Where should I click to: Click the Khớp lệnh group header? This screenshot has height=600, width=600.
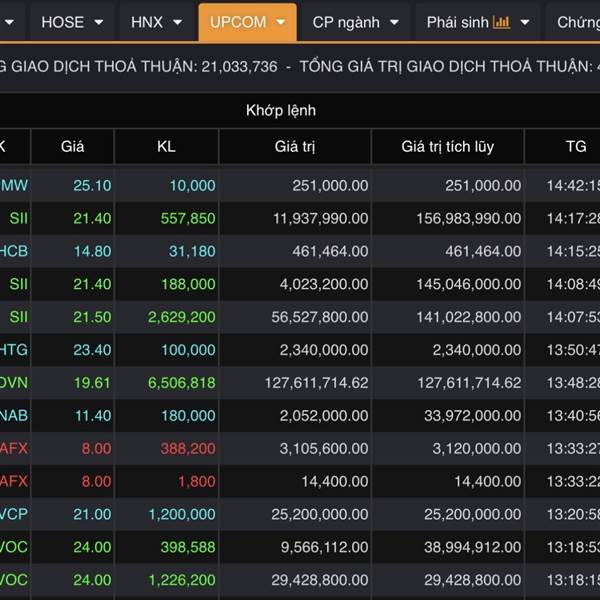280,110
